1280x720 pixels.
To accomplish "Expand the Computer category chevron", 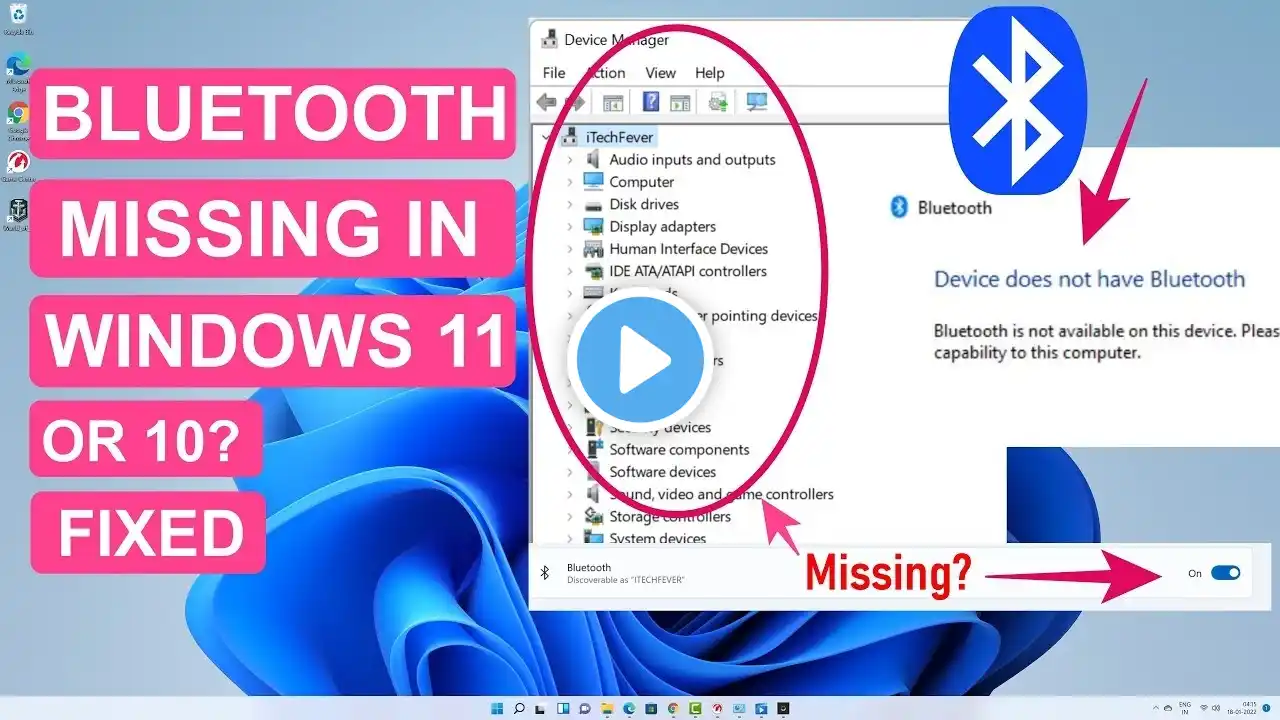I will click(570, 182).
